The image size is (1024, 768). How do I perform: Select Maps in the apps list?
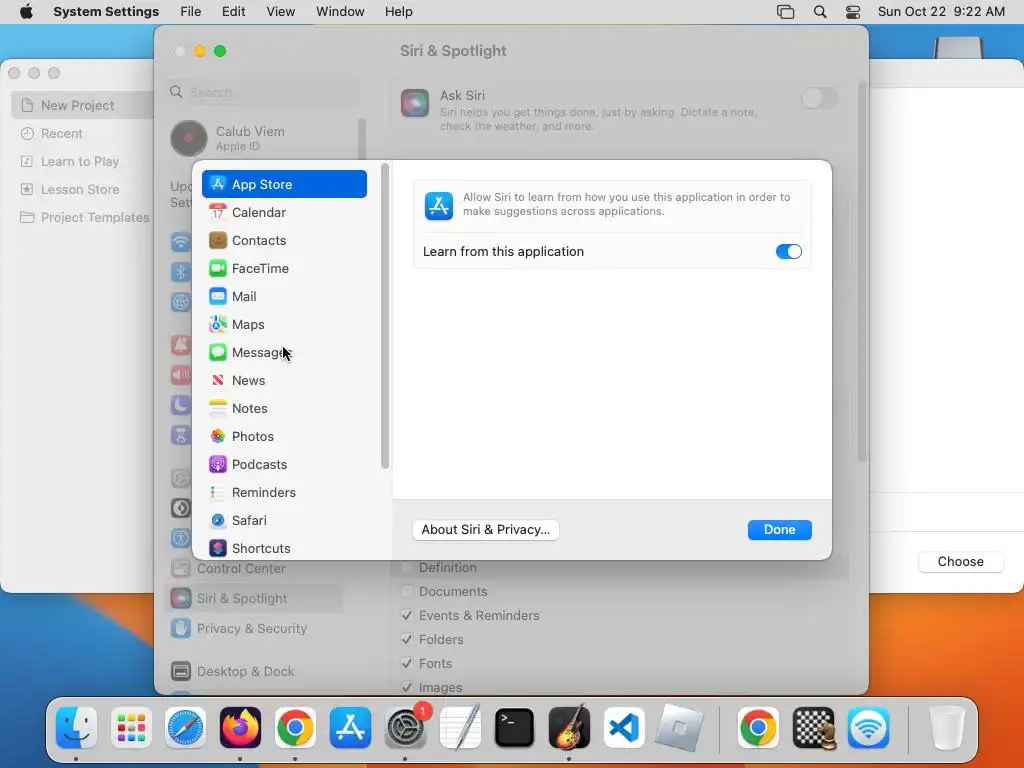pos(284,325)
